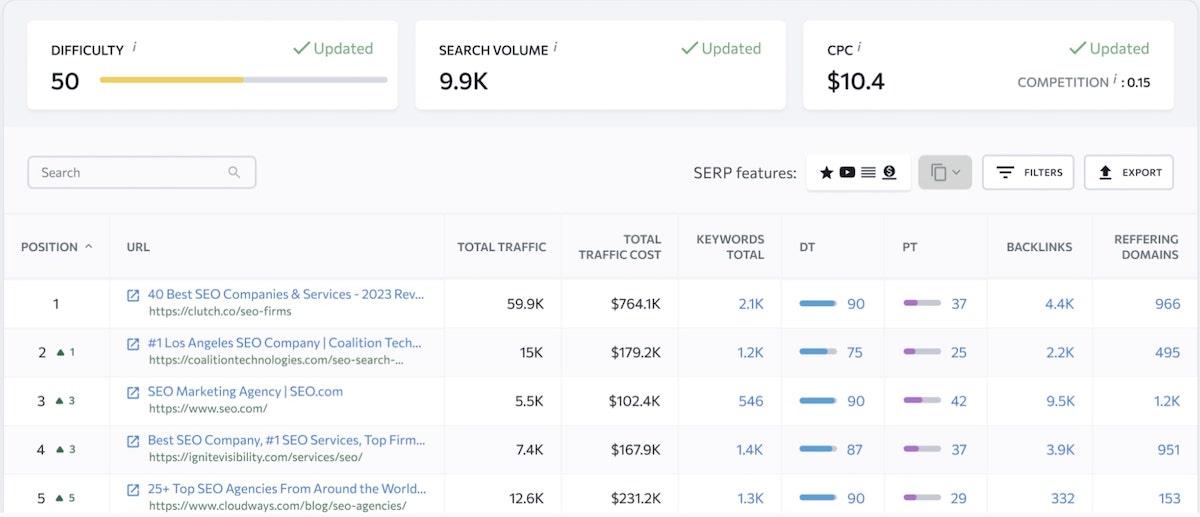Image resolution: width=1200 pixels, height=517 pixels.
Task: Open external link icon for SEO.com result
Action: coord(133,392)
